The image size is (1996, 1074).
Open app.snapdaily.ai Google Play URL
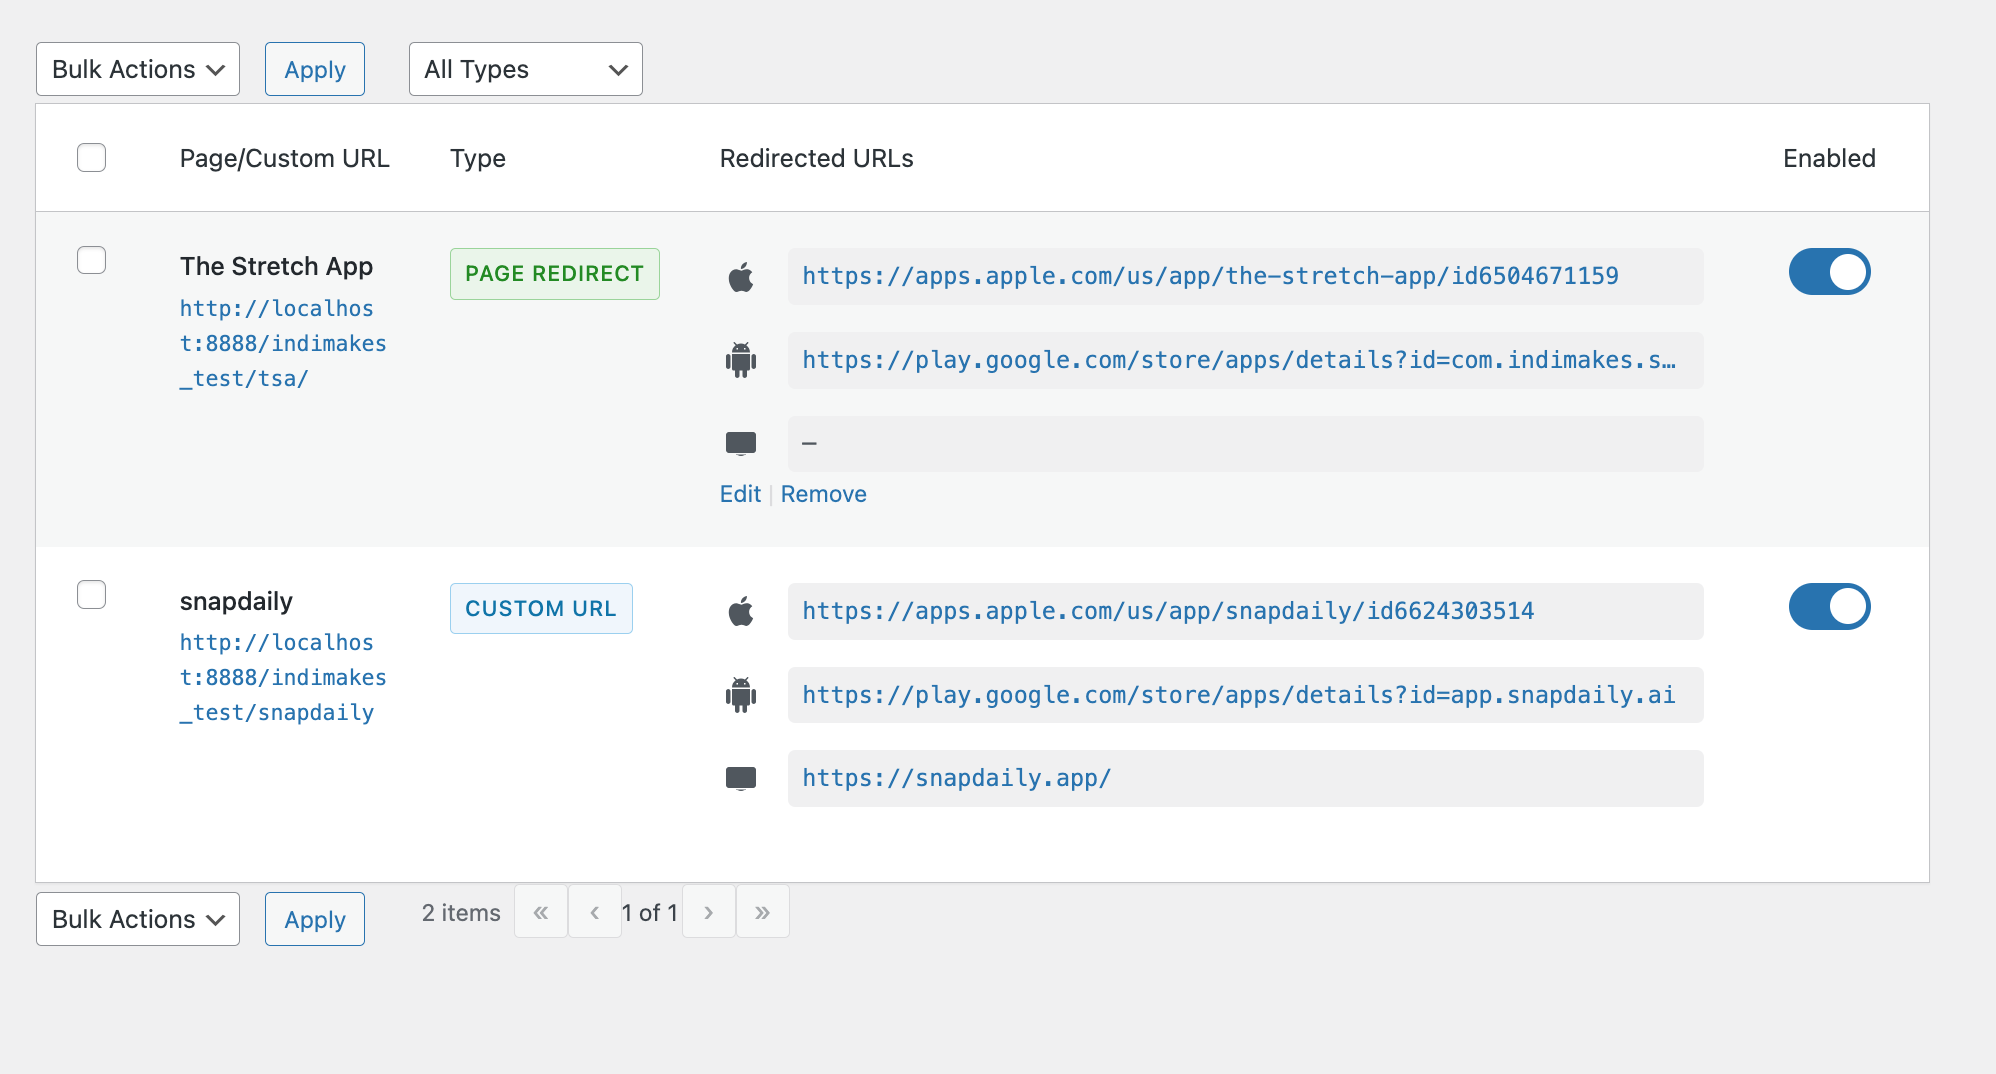1239,695
